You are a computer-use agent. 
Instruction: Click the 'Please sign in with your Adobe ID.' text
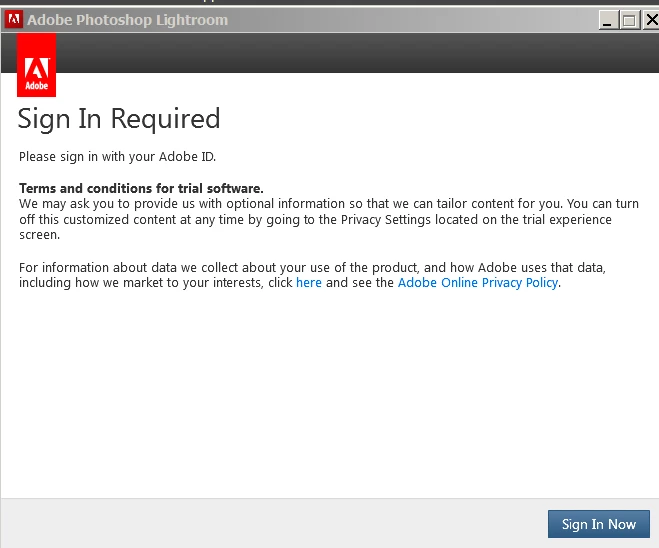pyautogui.click(x=117, y=157)
